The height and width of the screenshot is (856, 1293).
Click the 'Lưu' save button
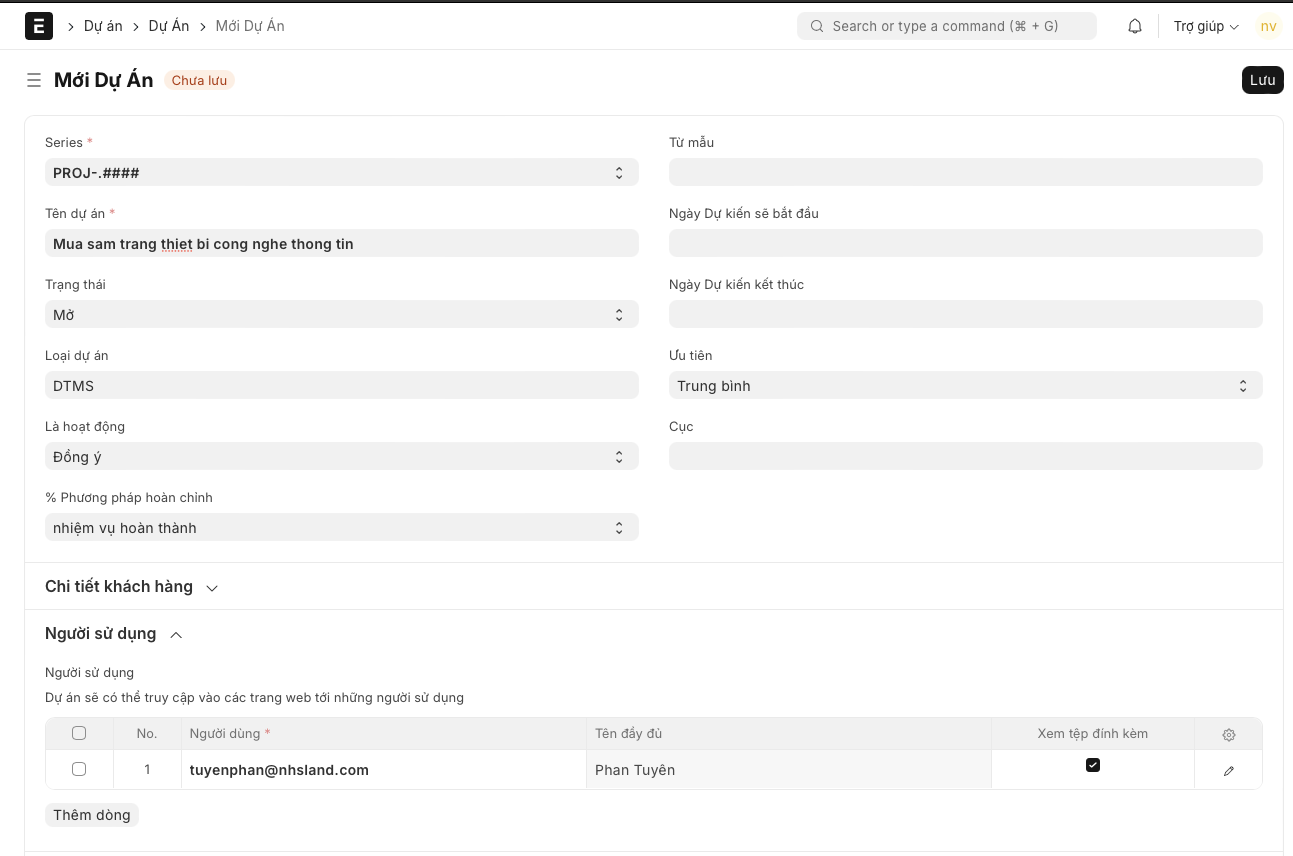1262,80
